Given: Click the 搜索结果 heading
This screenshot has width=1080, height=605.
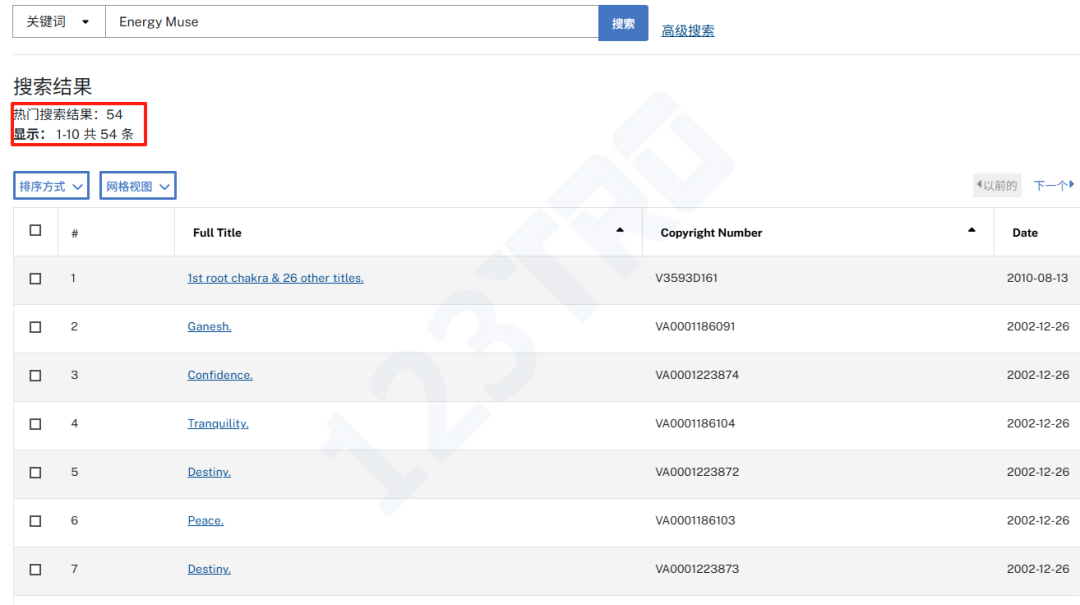Looking at the screenshot, I should tap(52, 86).
